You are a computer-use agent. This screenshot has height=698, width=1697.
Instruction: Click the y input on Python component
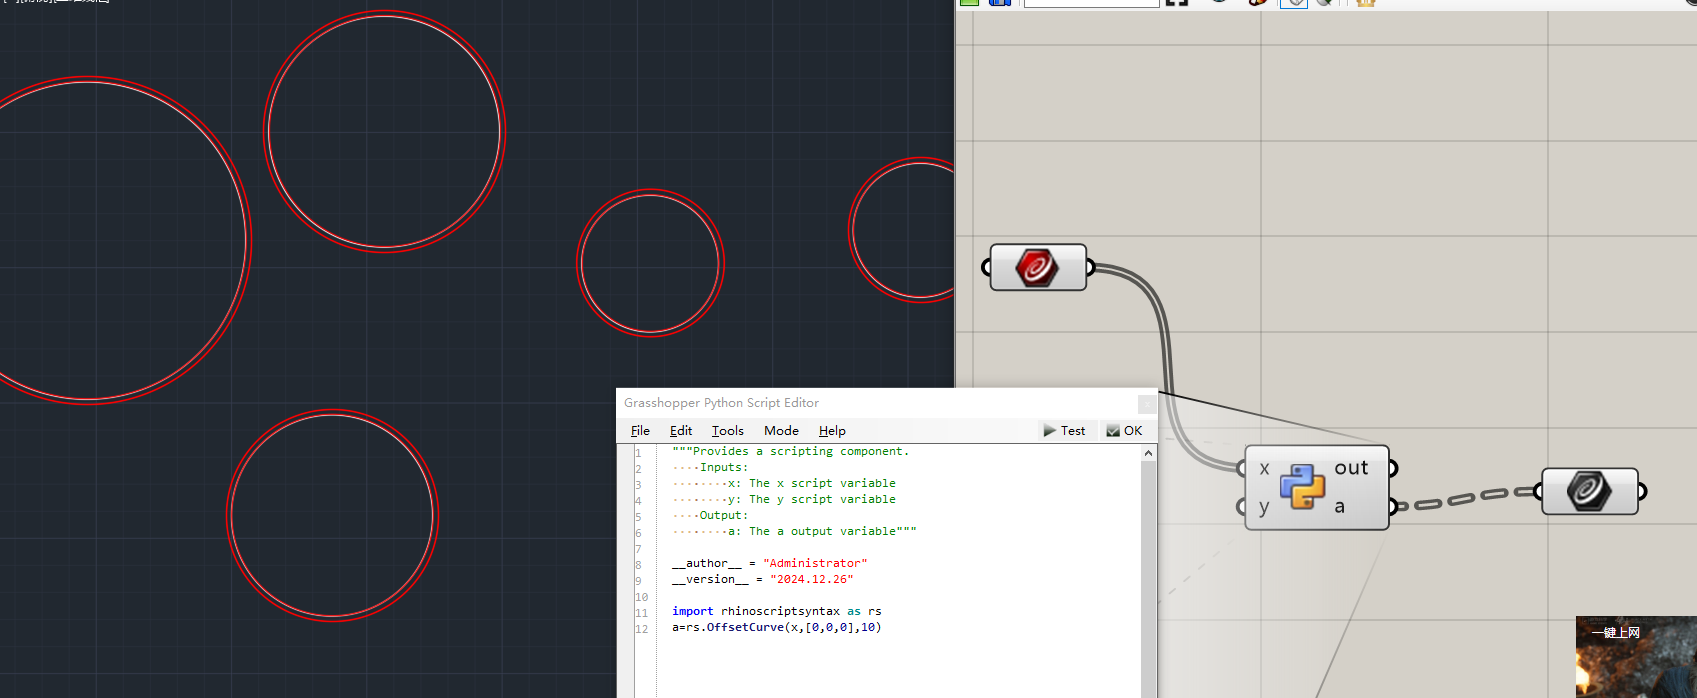click(1264, 507)
